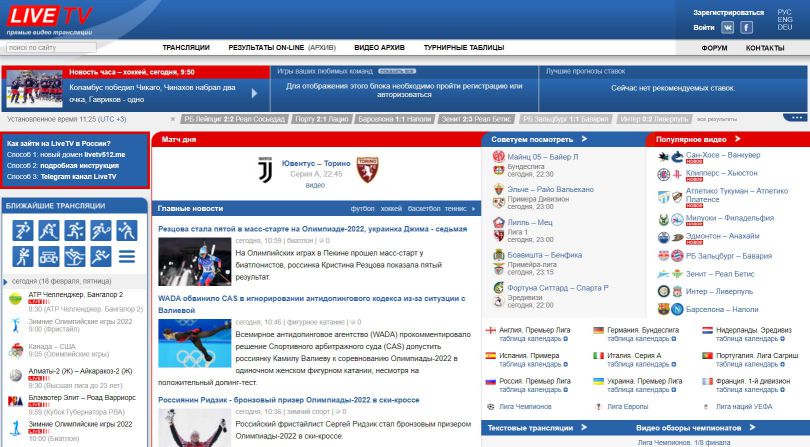This screenshot has width=810, height=447.
Task: Dismiss the time setting with the x
Action: [x=173, y=119]
